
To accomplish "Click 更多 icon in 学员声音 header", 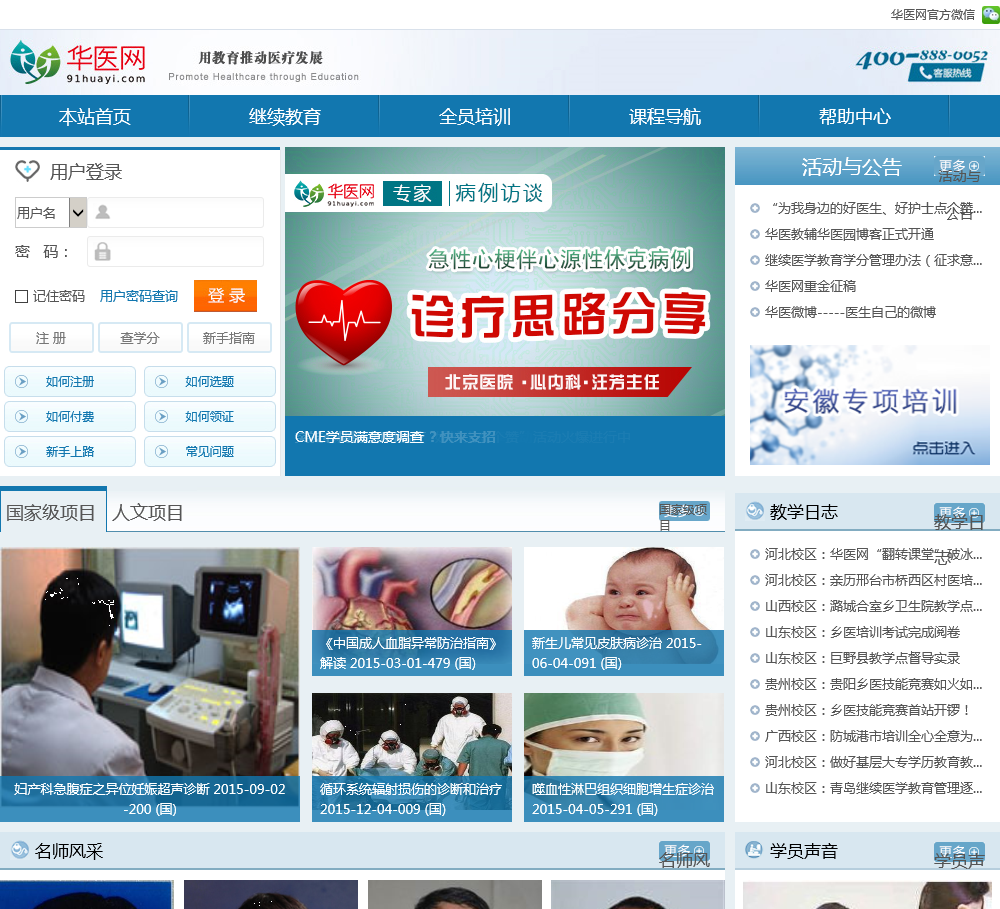I will click(x=959, y=852).
